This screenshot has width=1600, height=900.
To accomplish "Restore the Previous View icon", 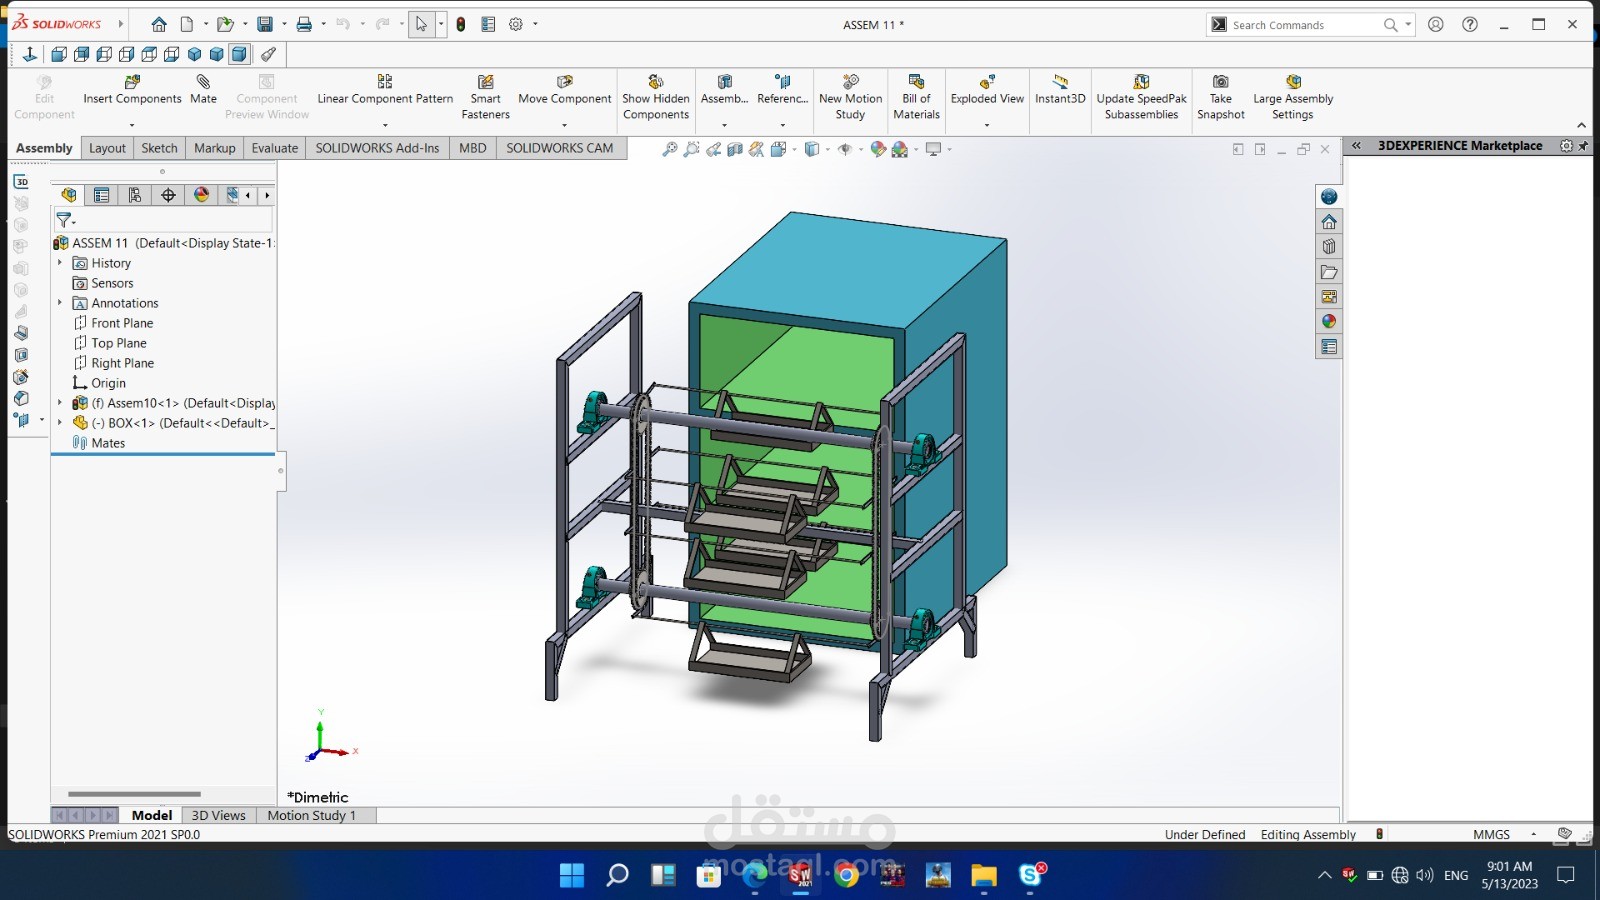I will coord(713,149).
